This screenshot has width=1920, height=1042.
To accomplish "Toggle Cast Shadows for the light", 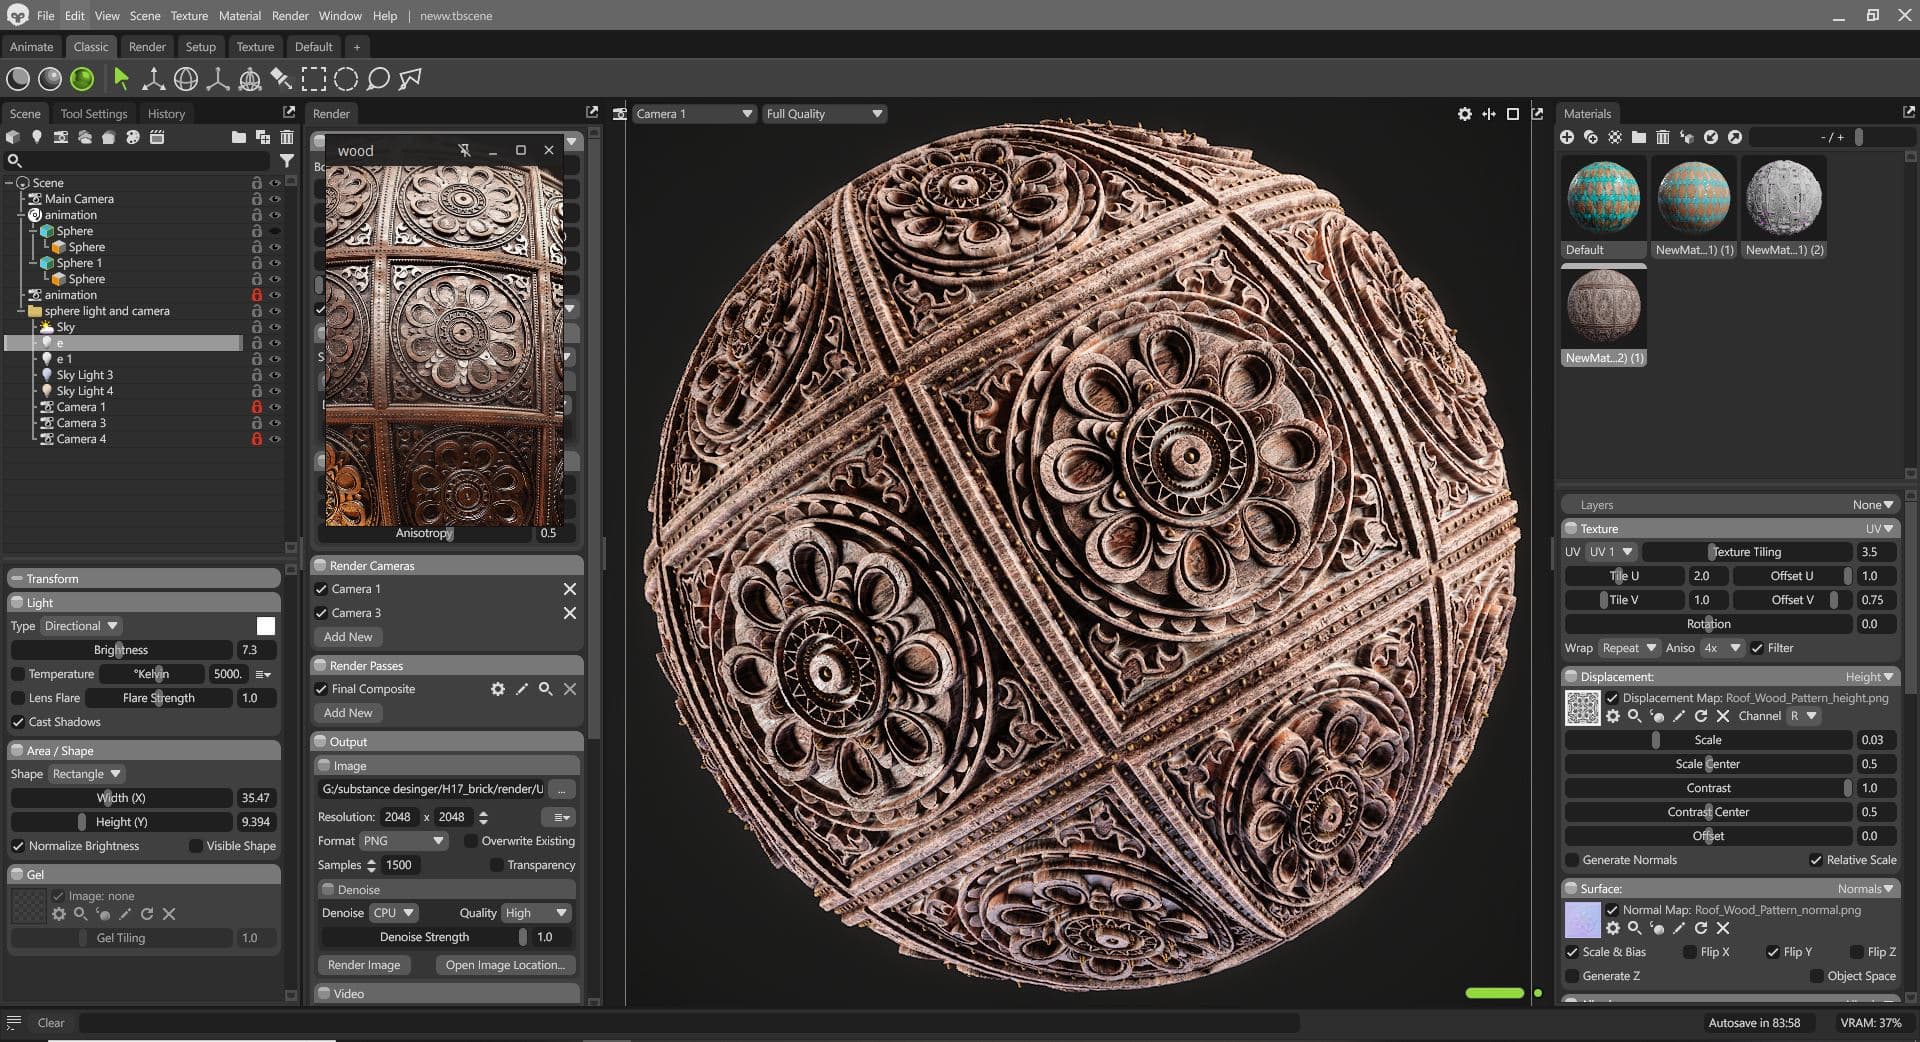I will [18, 721].
